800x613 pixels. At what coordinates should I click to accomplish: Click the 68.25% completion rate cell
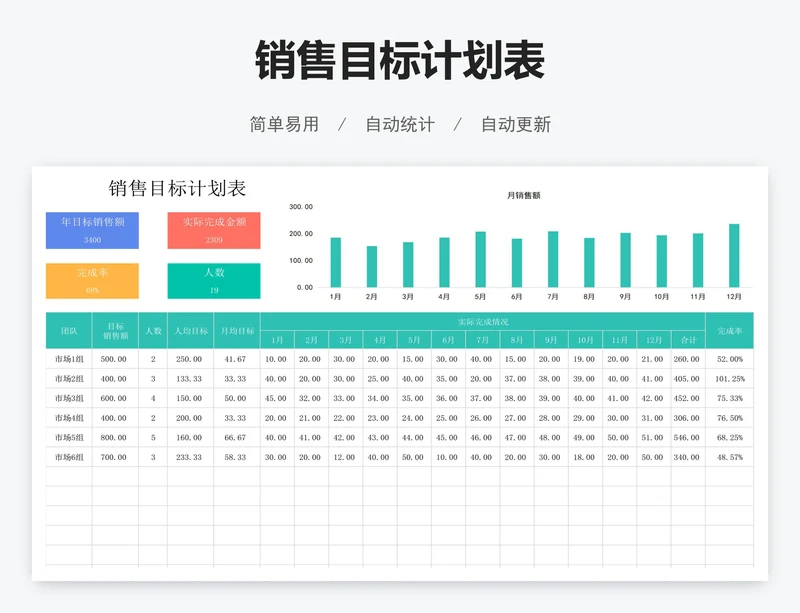pos(730,437)
